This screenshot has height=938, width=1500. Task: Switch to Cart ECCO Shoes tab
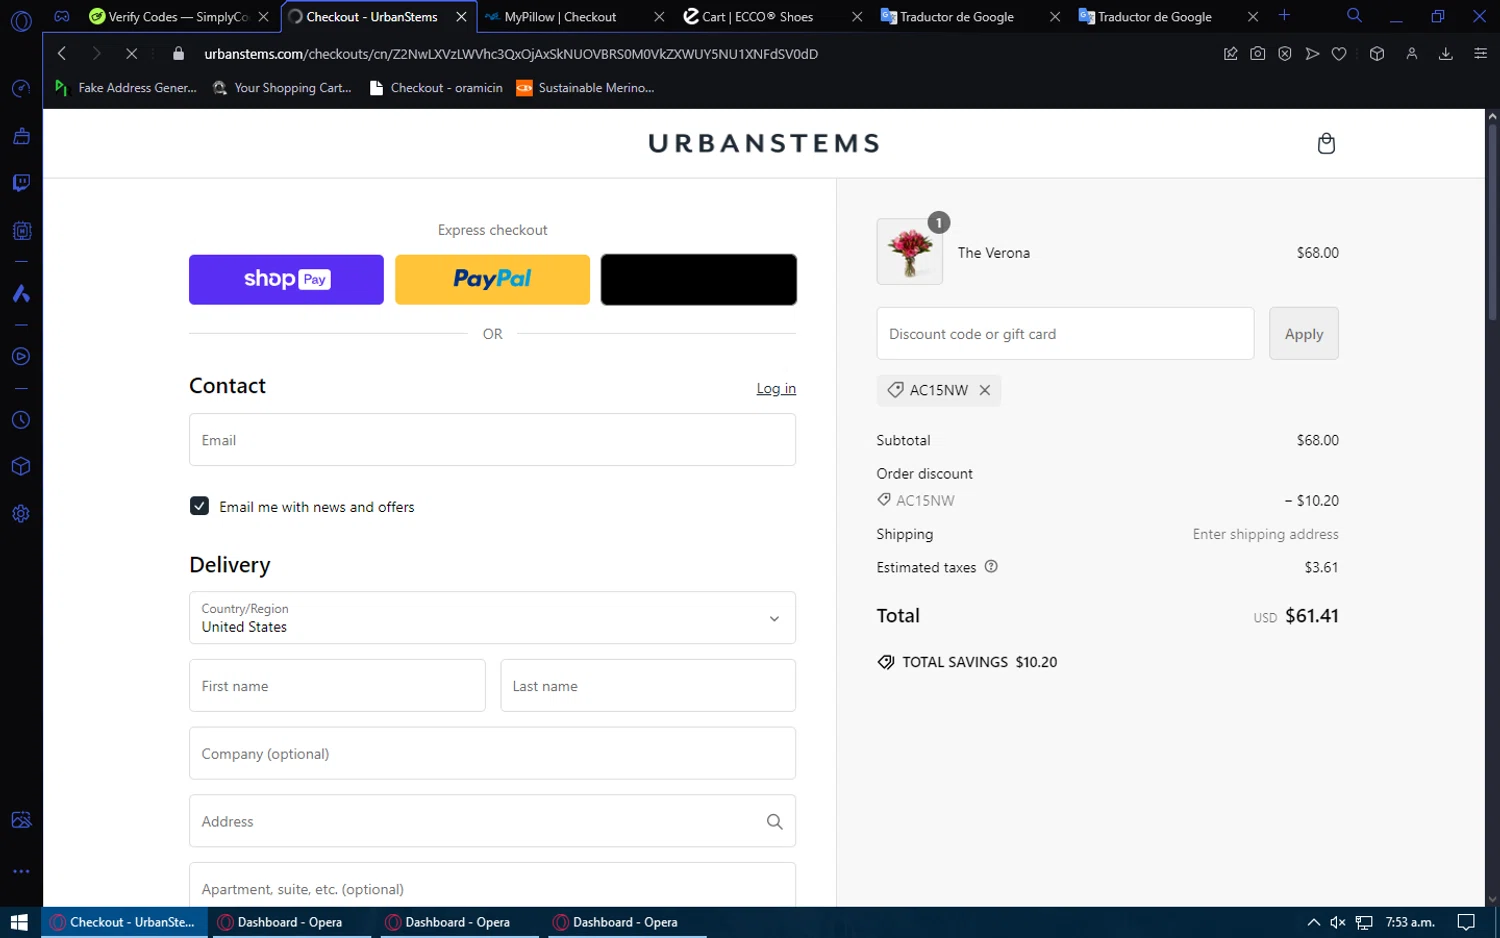pos(771,17)
